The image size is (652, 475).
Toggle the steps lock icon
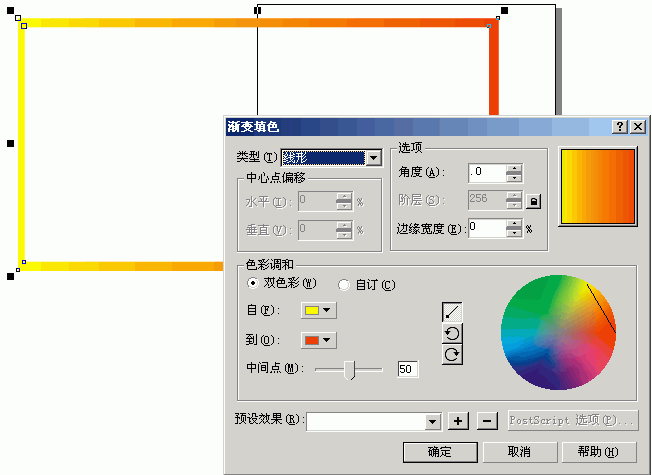533,201
